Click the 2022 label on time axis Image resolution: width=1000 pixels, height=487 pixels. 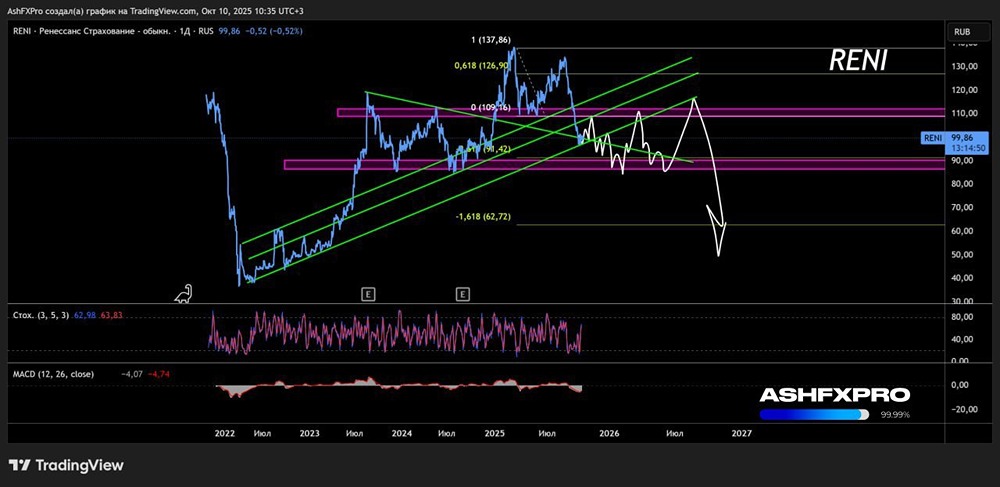224,433
